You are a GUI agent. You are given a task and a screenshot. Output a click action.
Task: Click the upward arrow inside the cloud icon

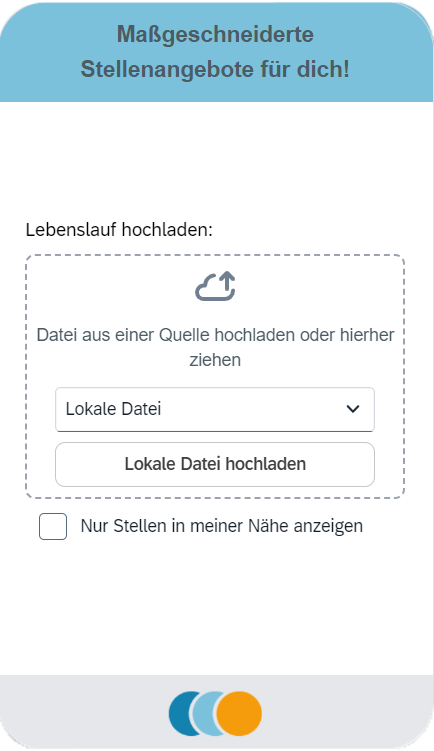[227, 283]
